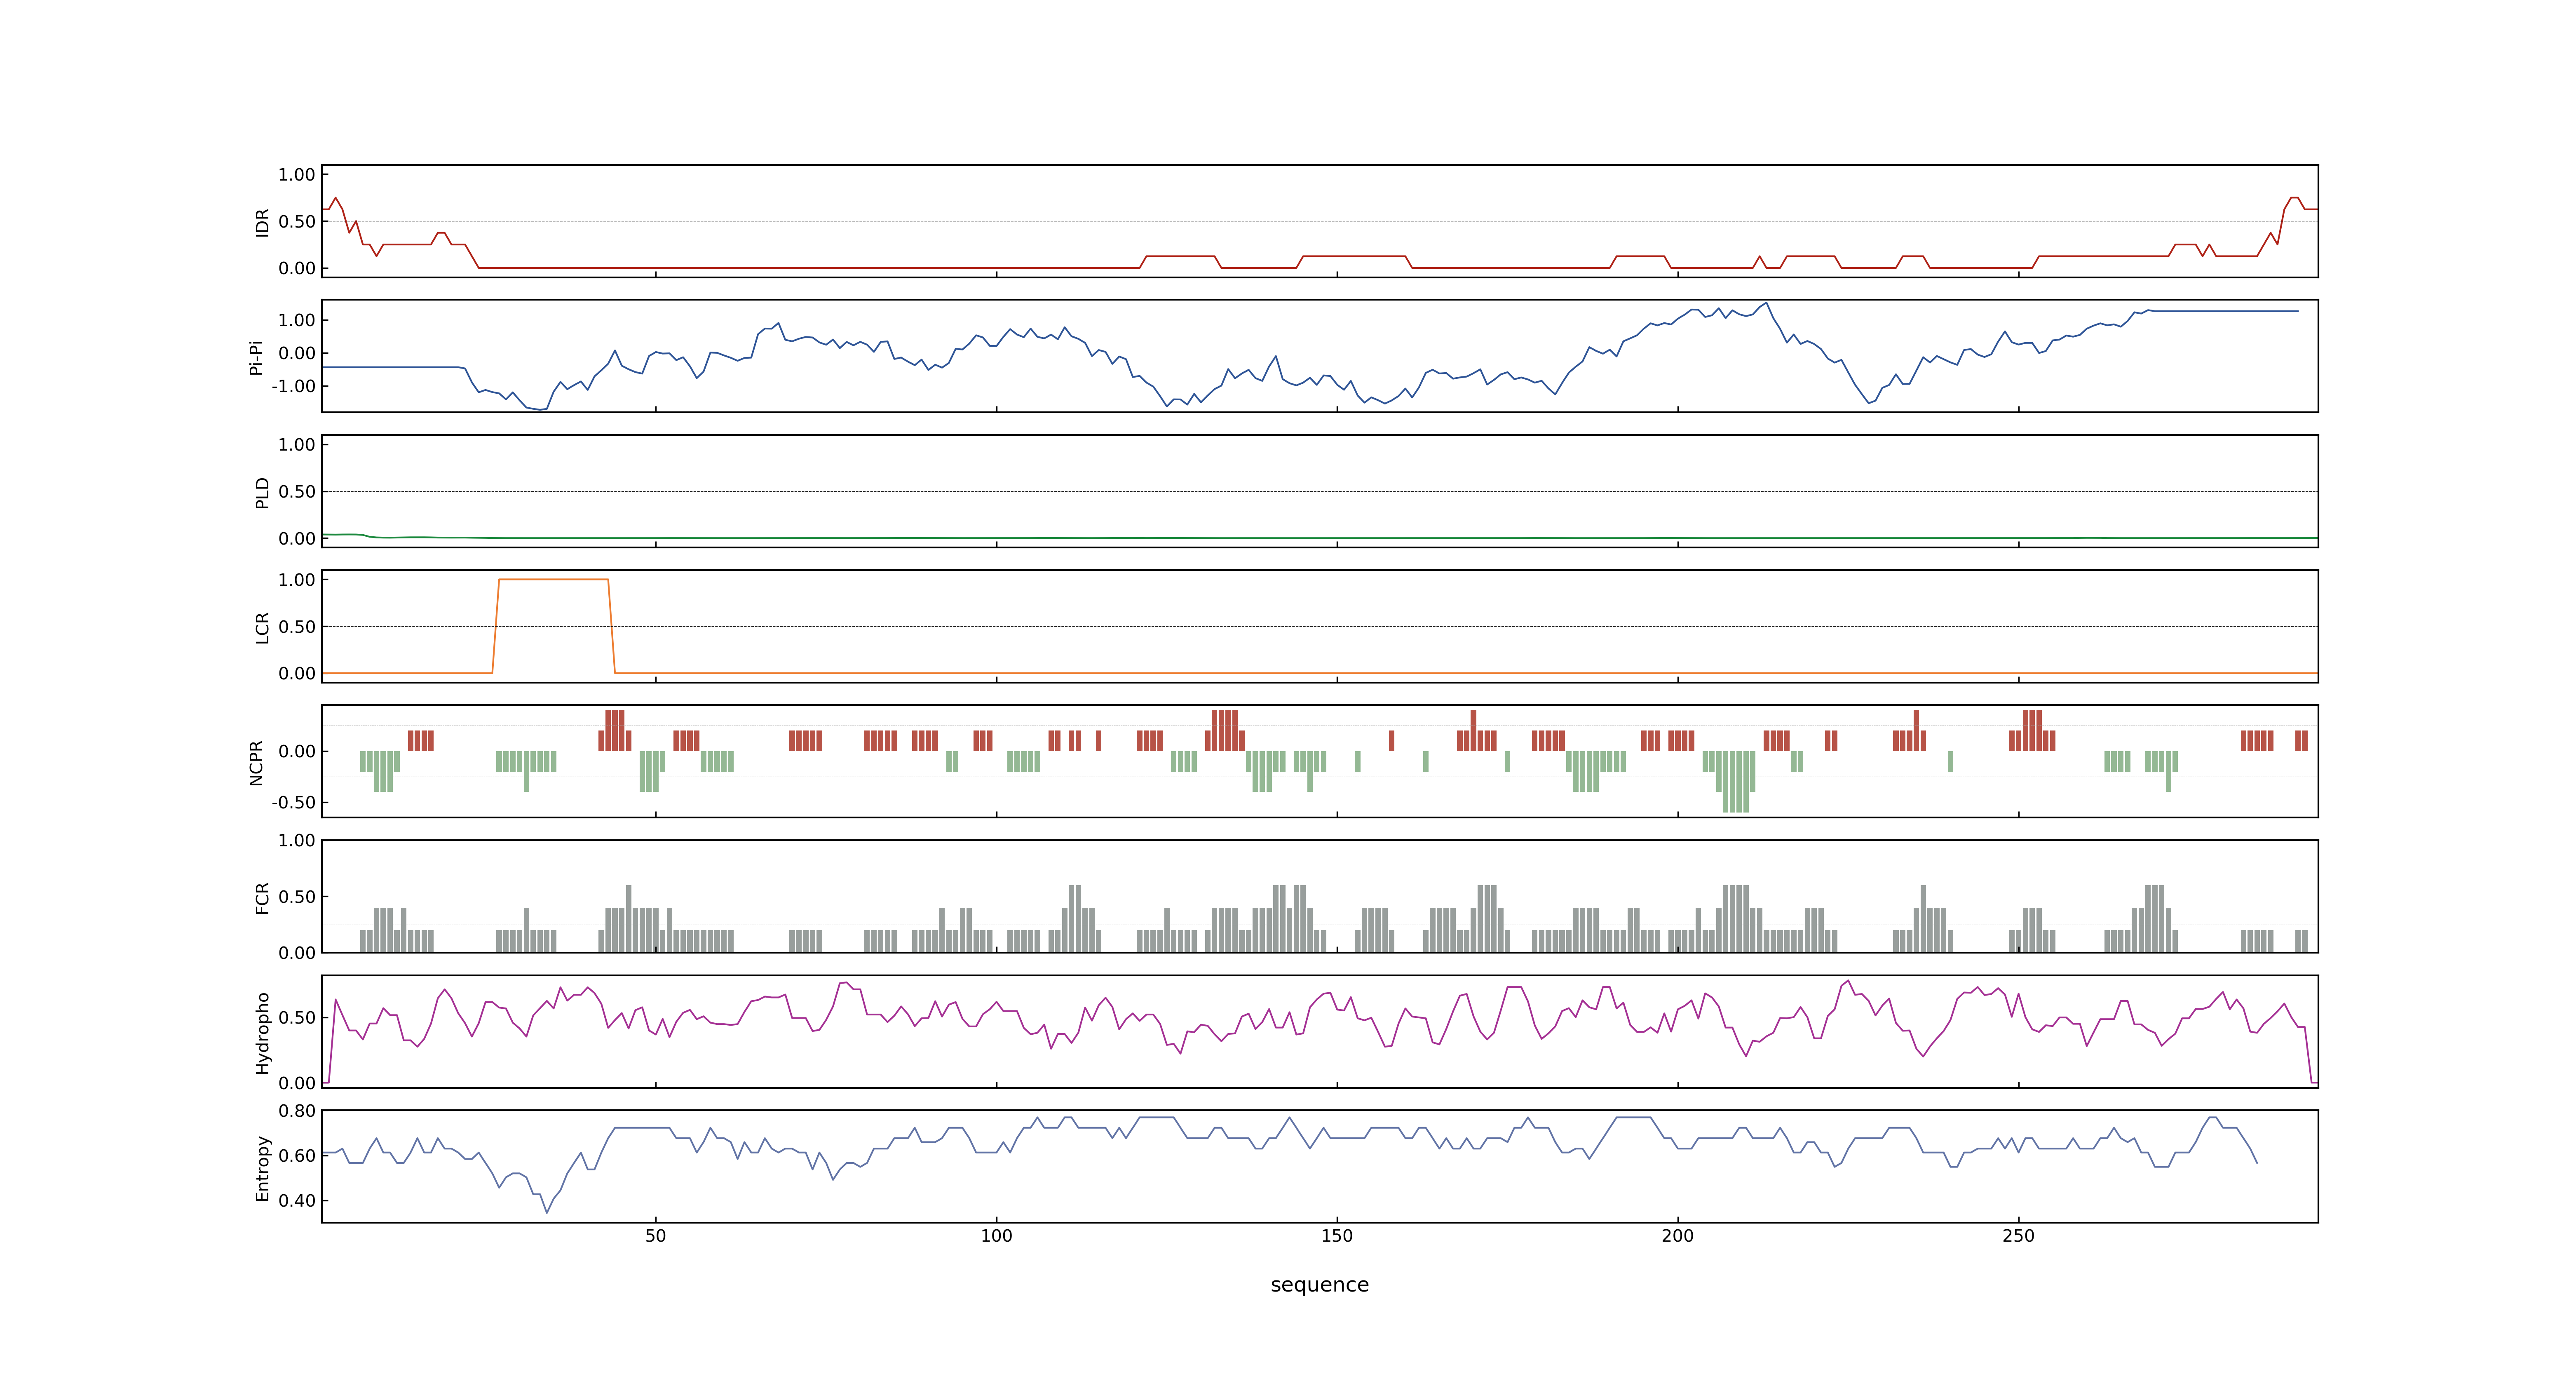2576x1374 pixels.
Task: Click the 1.00 tick on the LCR axis
Action: (297, 580)
